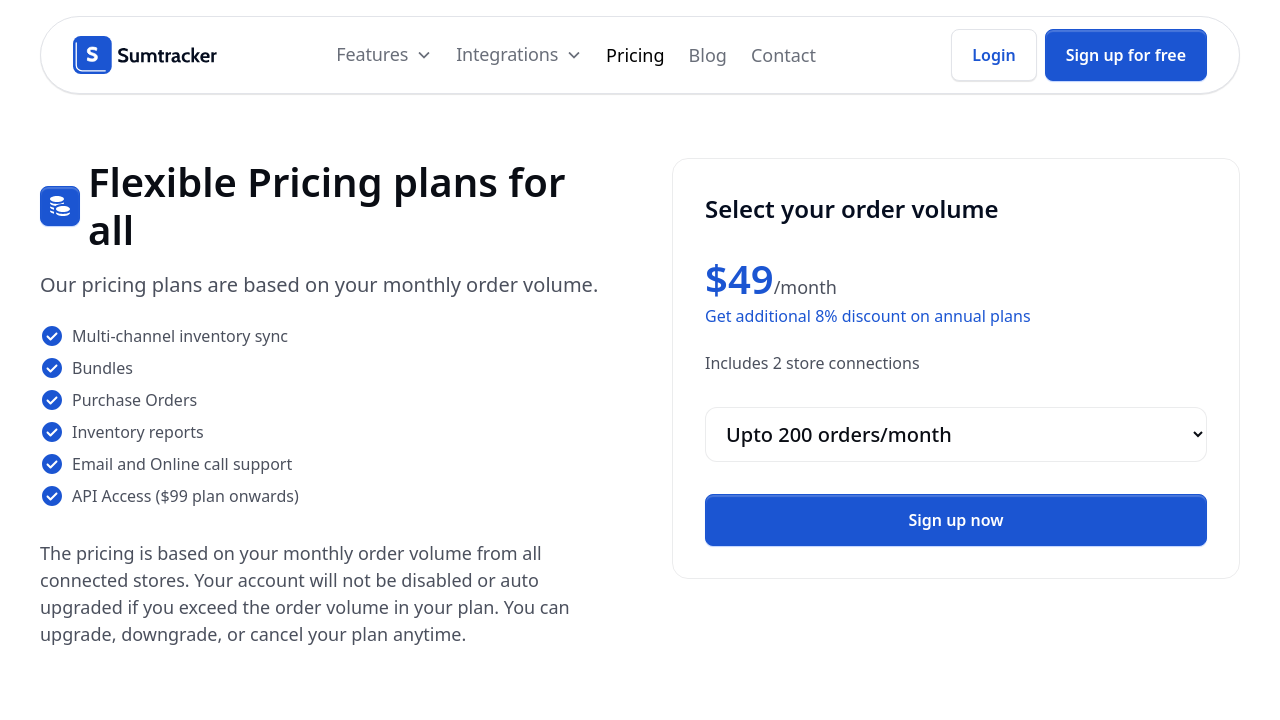The height and width of the screenshot is (720, 1280).
Task: Open the Contact page link
Action: [x=783, y=55]
